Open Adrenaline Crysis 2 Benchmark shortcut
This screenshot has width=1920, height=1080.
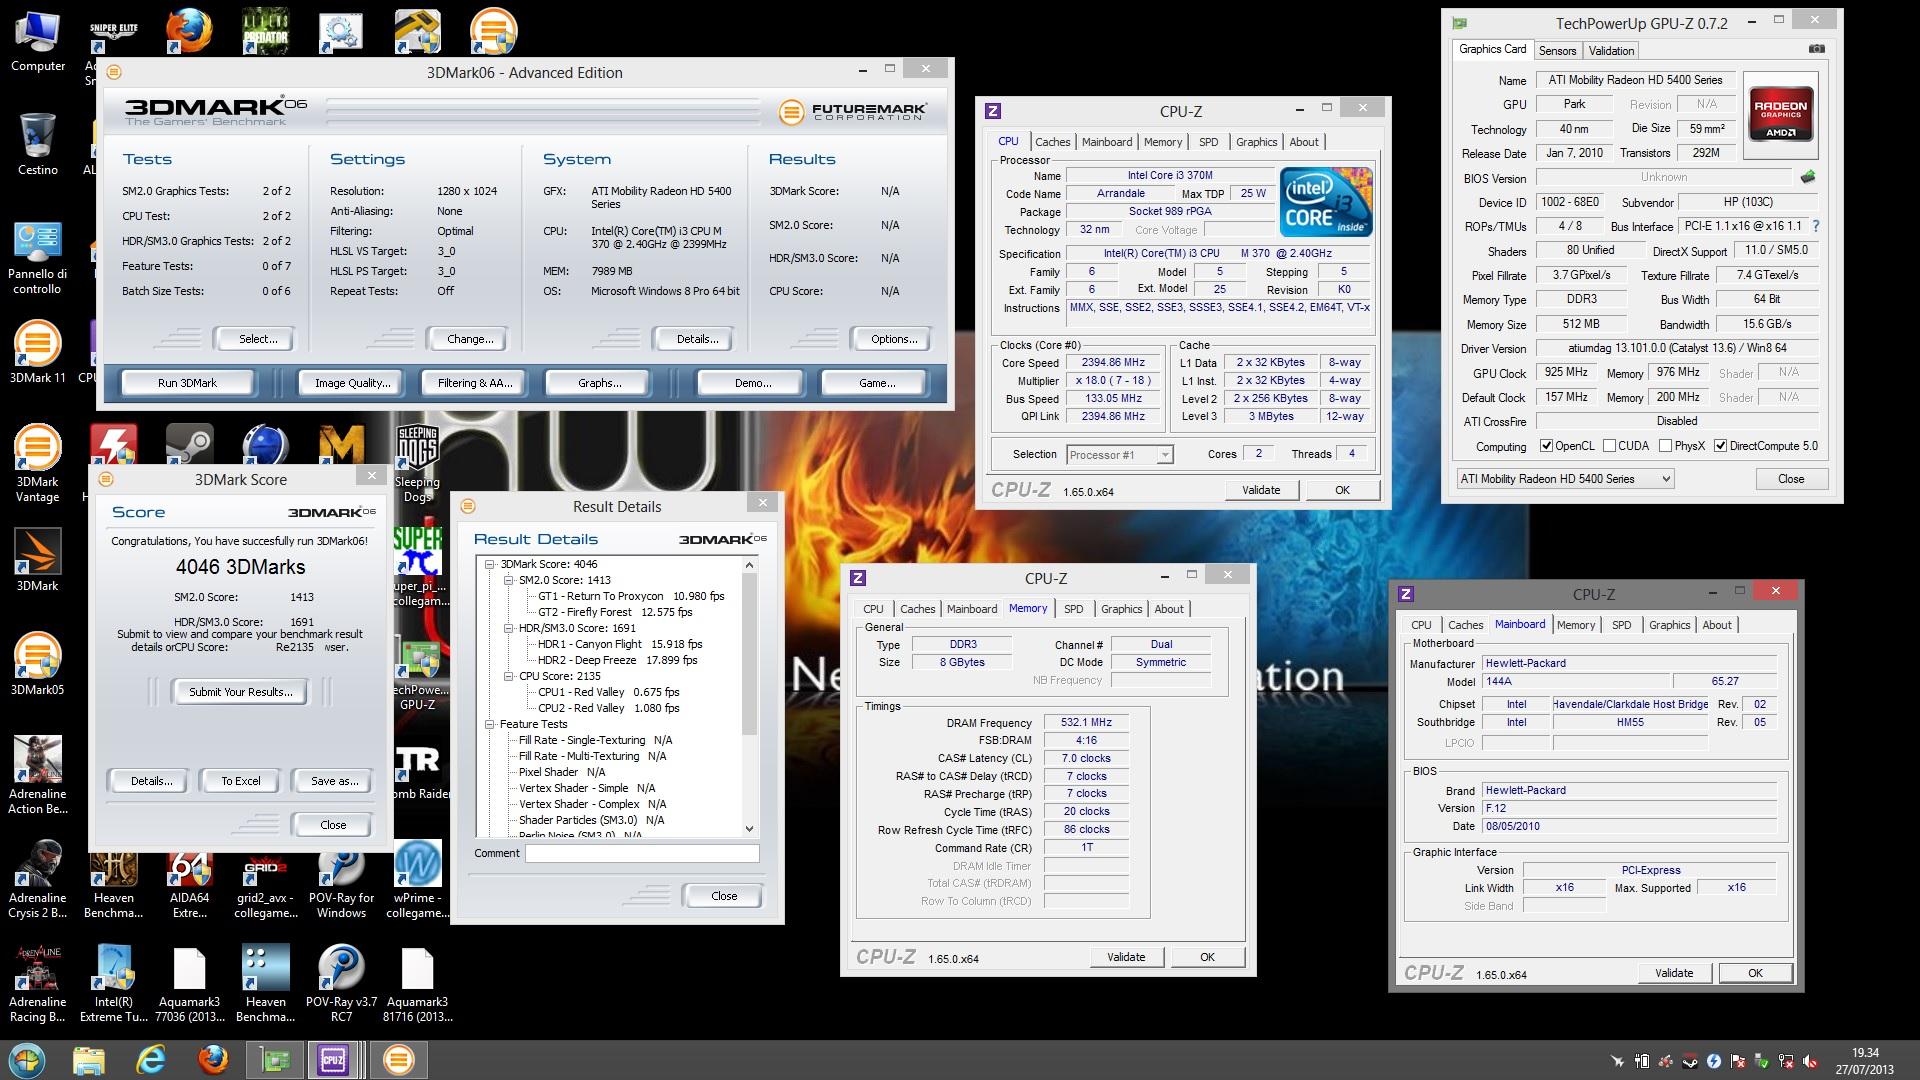coord(38,880)
